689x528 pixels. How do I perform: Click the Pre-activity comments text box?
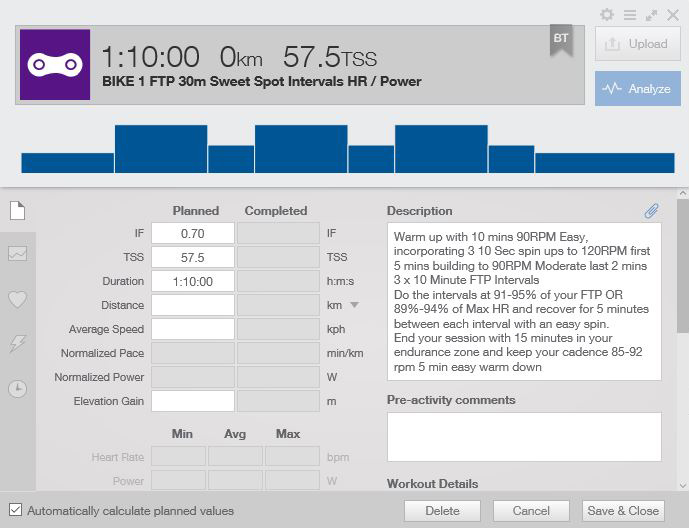[524, 437]
